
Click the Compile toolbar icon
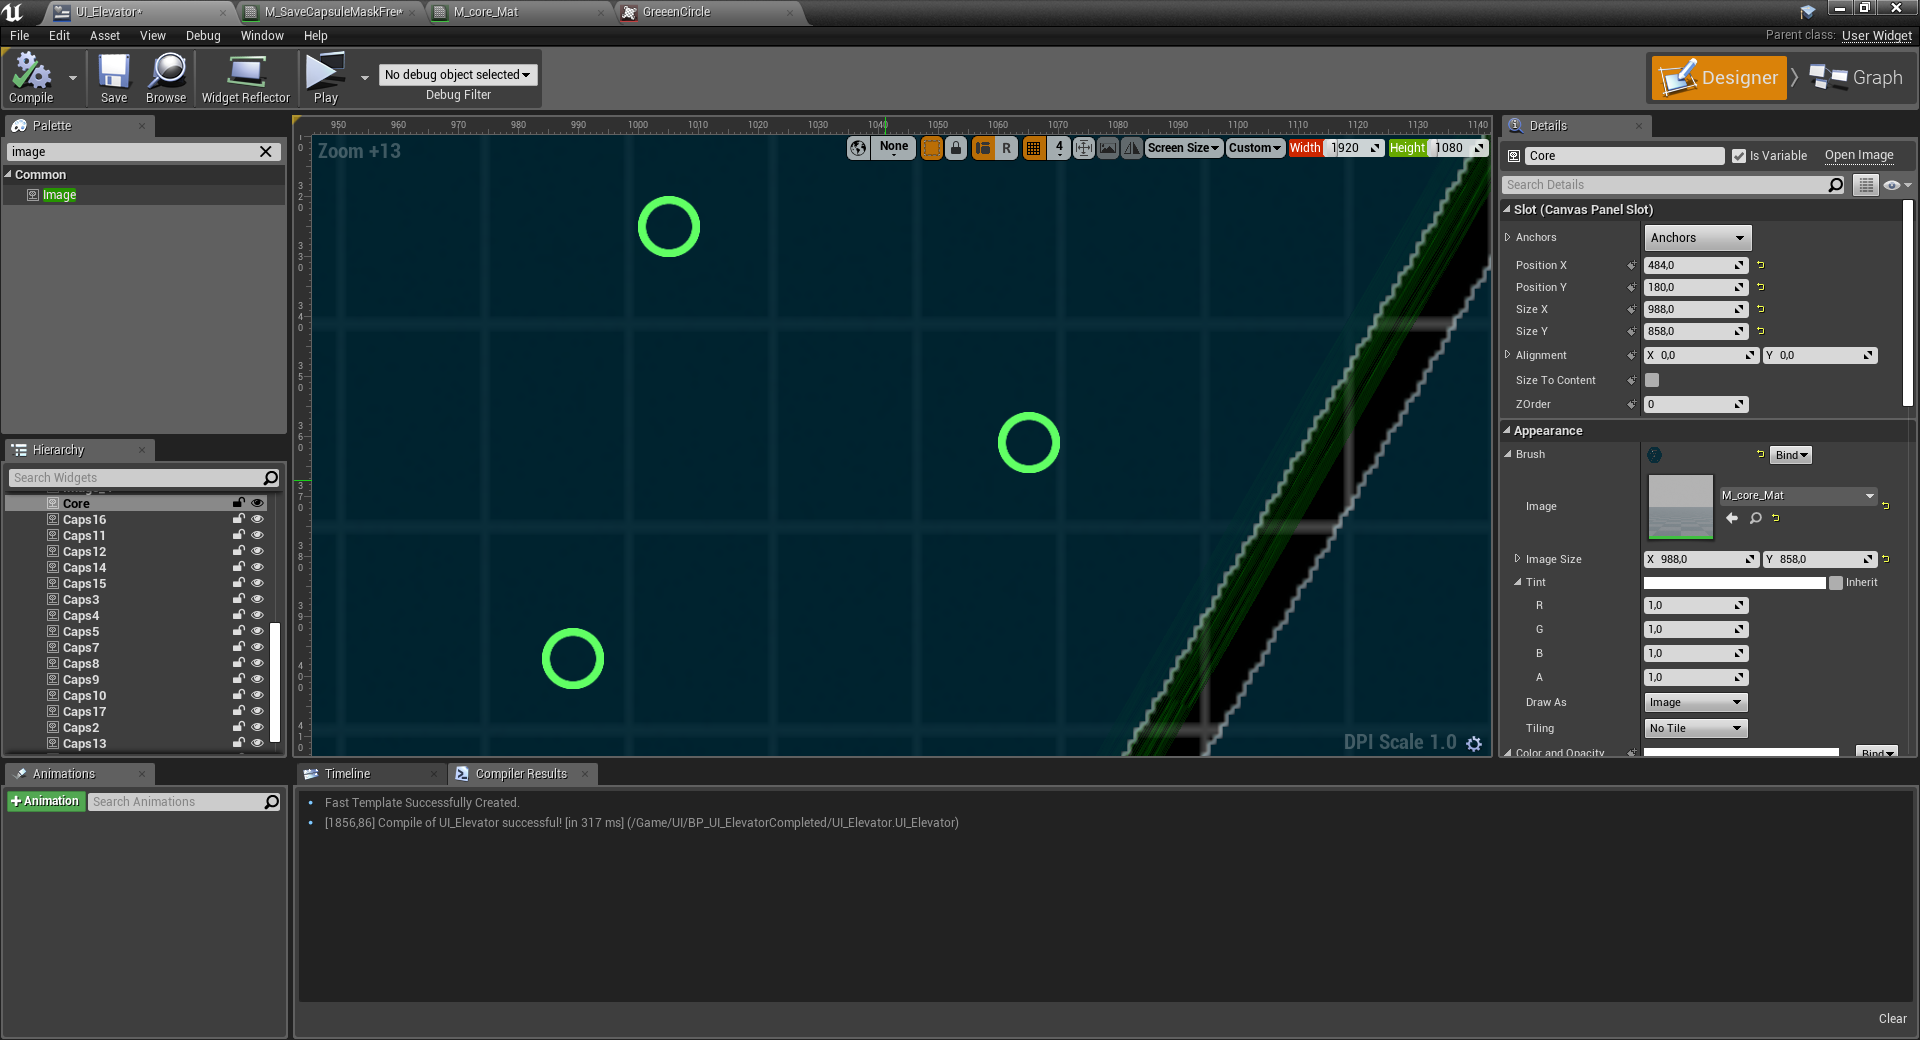(x=31, y=78)
